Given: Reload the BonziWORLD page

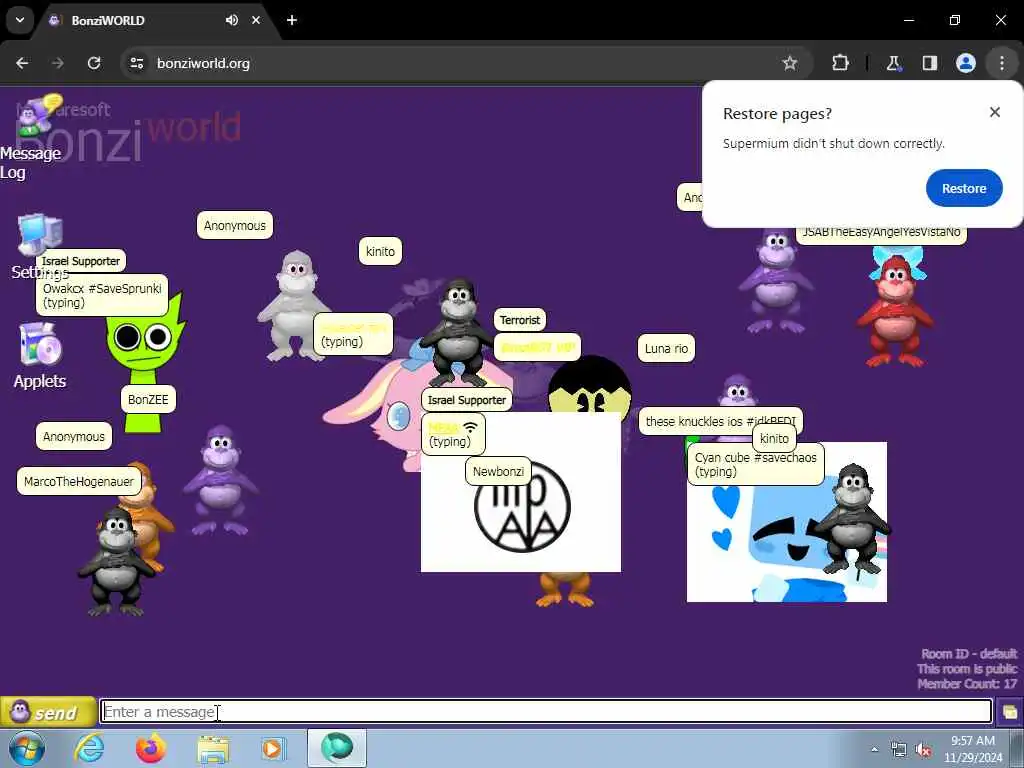Looking at the screenshot, I should pyautogui.click(x=94, y=63).
